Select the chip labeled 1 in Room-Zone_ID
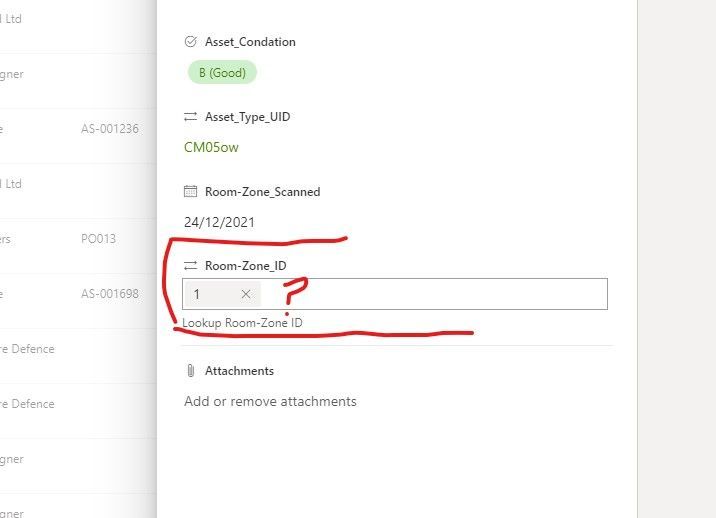Screen dimensions: 716x518 198,294
